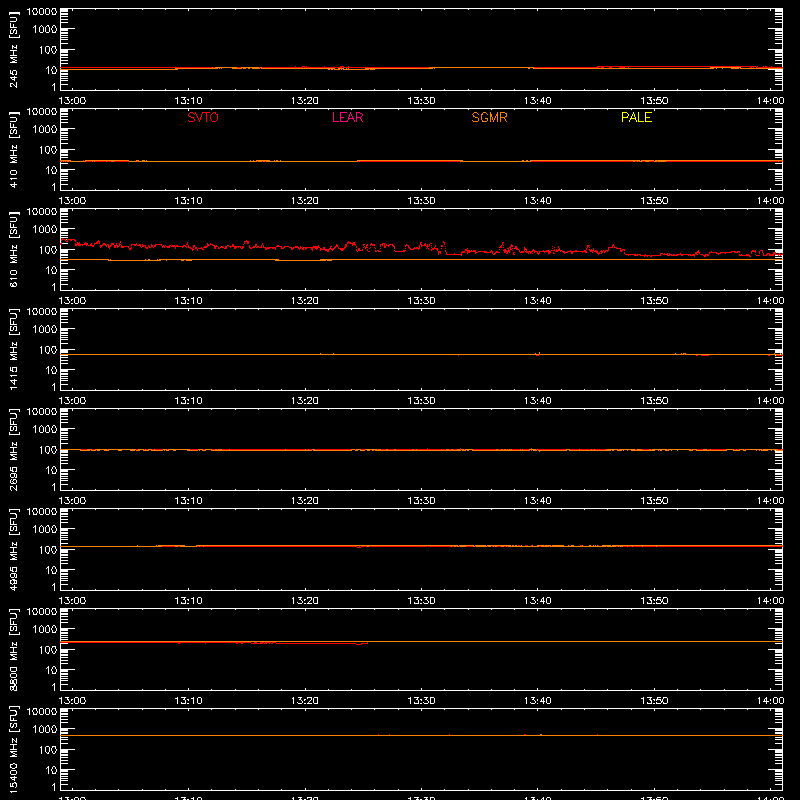Click the 13:50 time label below 1415 MHz plot
Screen dimensions: 800x800
[654, 401]
